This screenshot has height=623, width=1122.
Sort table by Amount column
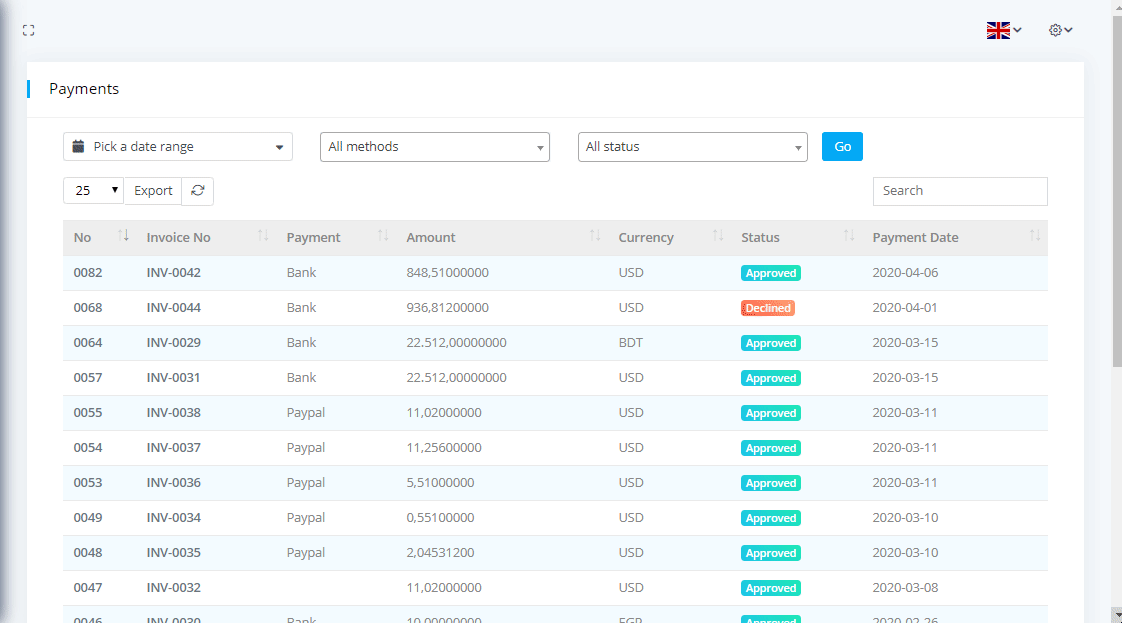point(430,238)
